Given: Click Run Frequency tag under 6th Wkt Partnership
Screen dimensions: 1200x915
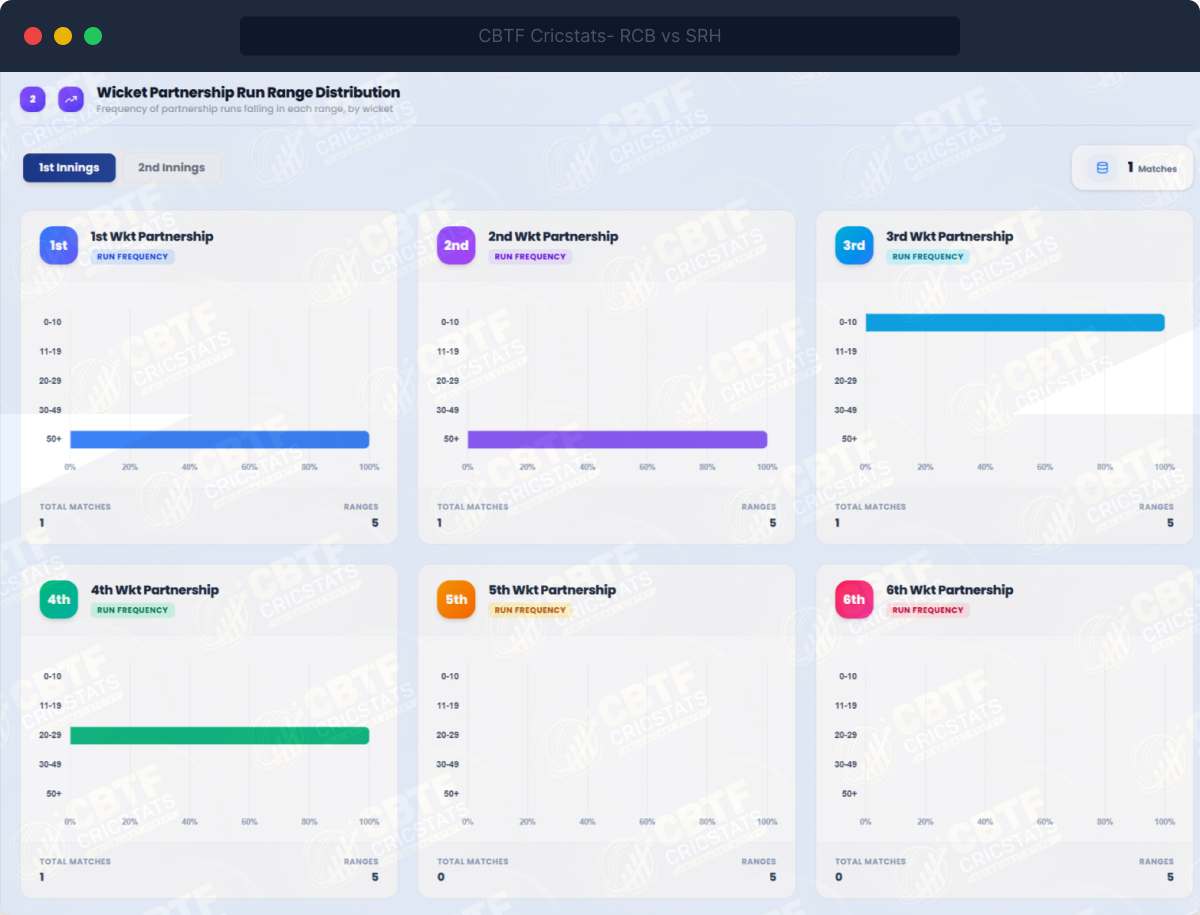Looking at the screenshot, I should pyautogui.click(x=928, y=610).
